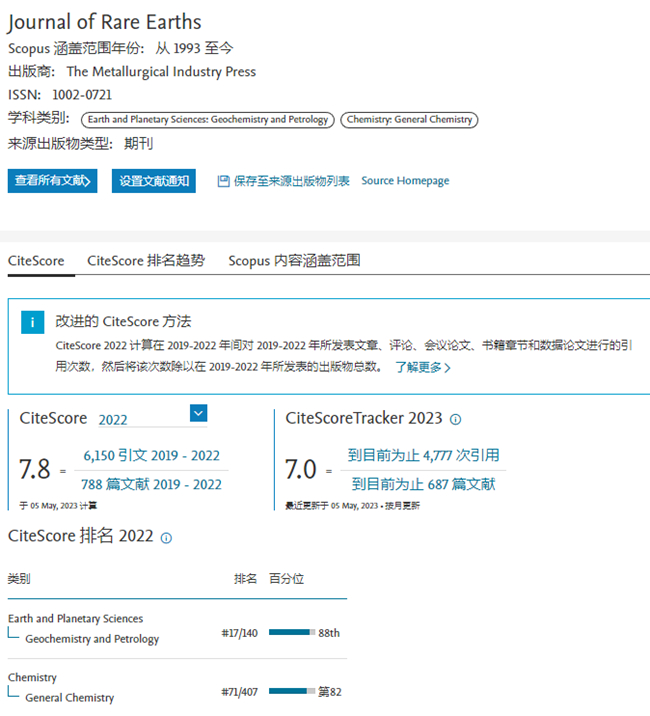Click the 到目前为止 687 篇文献 link
This screenshot has height=716, width=650.
pyautogui.click(x=424, y=484)
